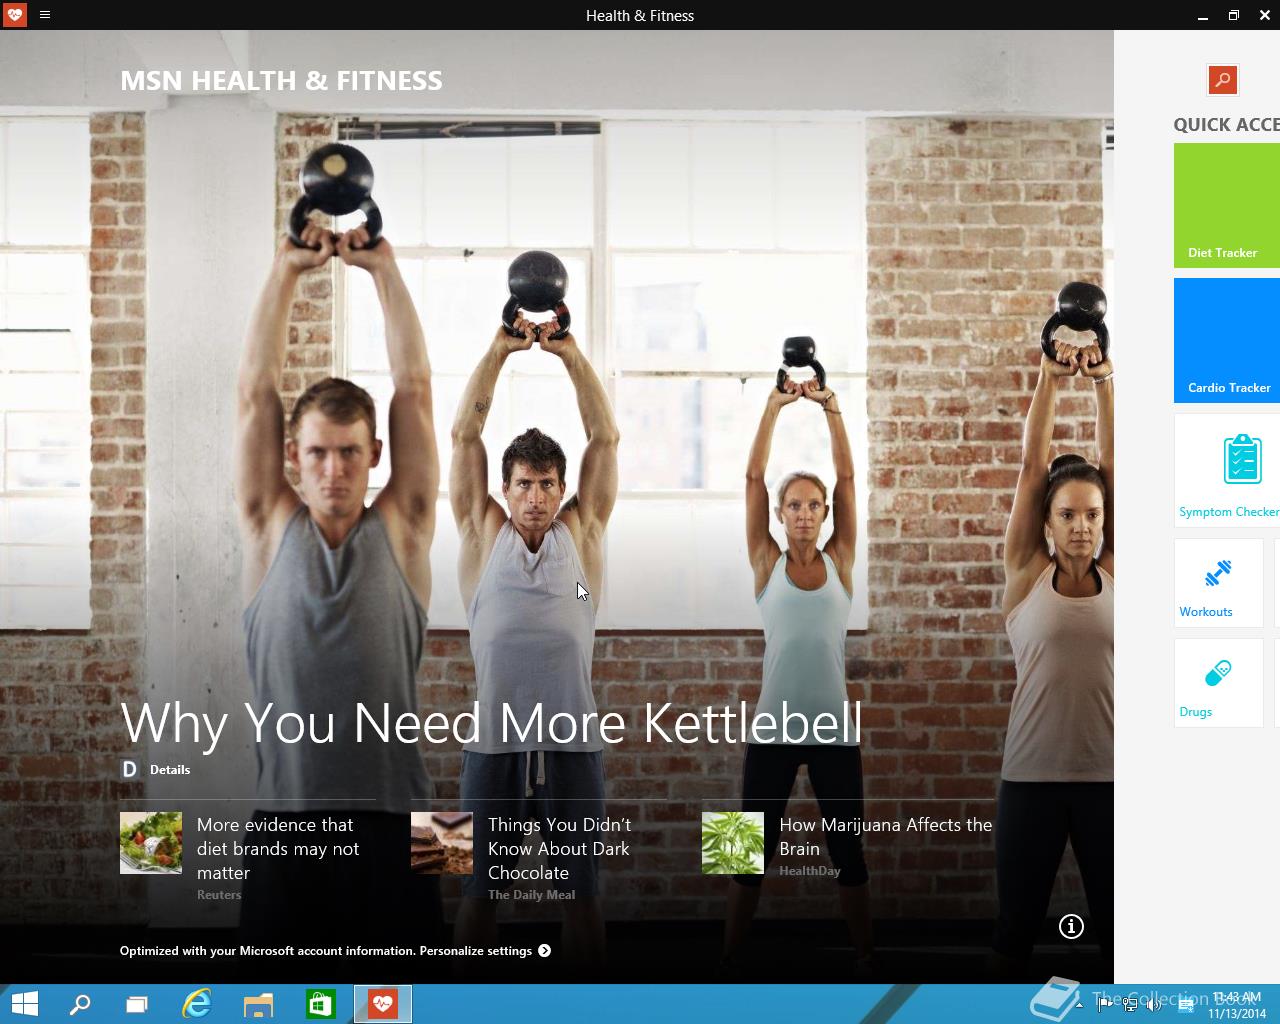The image size is (1280, 1024).
Task: Click the Reuters source label
Action: (x=219, y=895)
